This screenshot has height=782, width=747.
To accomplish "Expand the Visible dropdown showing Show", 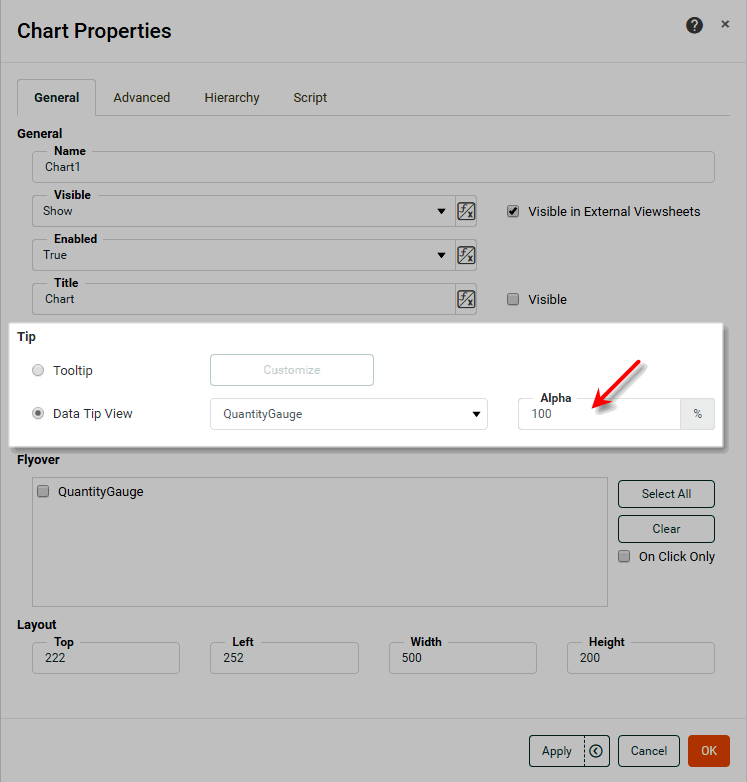I will [x=442, y=211].
